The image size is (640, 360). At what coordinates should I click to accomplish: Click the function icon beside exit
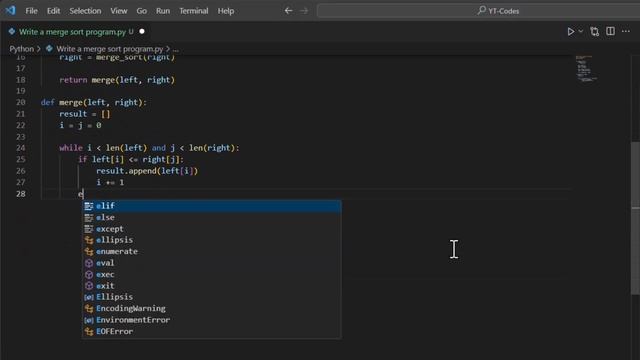click(x=89, y=286)
